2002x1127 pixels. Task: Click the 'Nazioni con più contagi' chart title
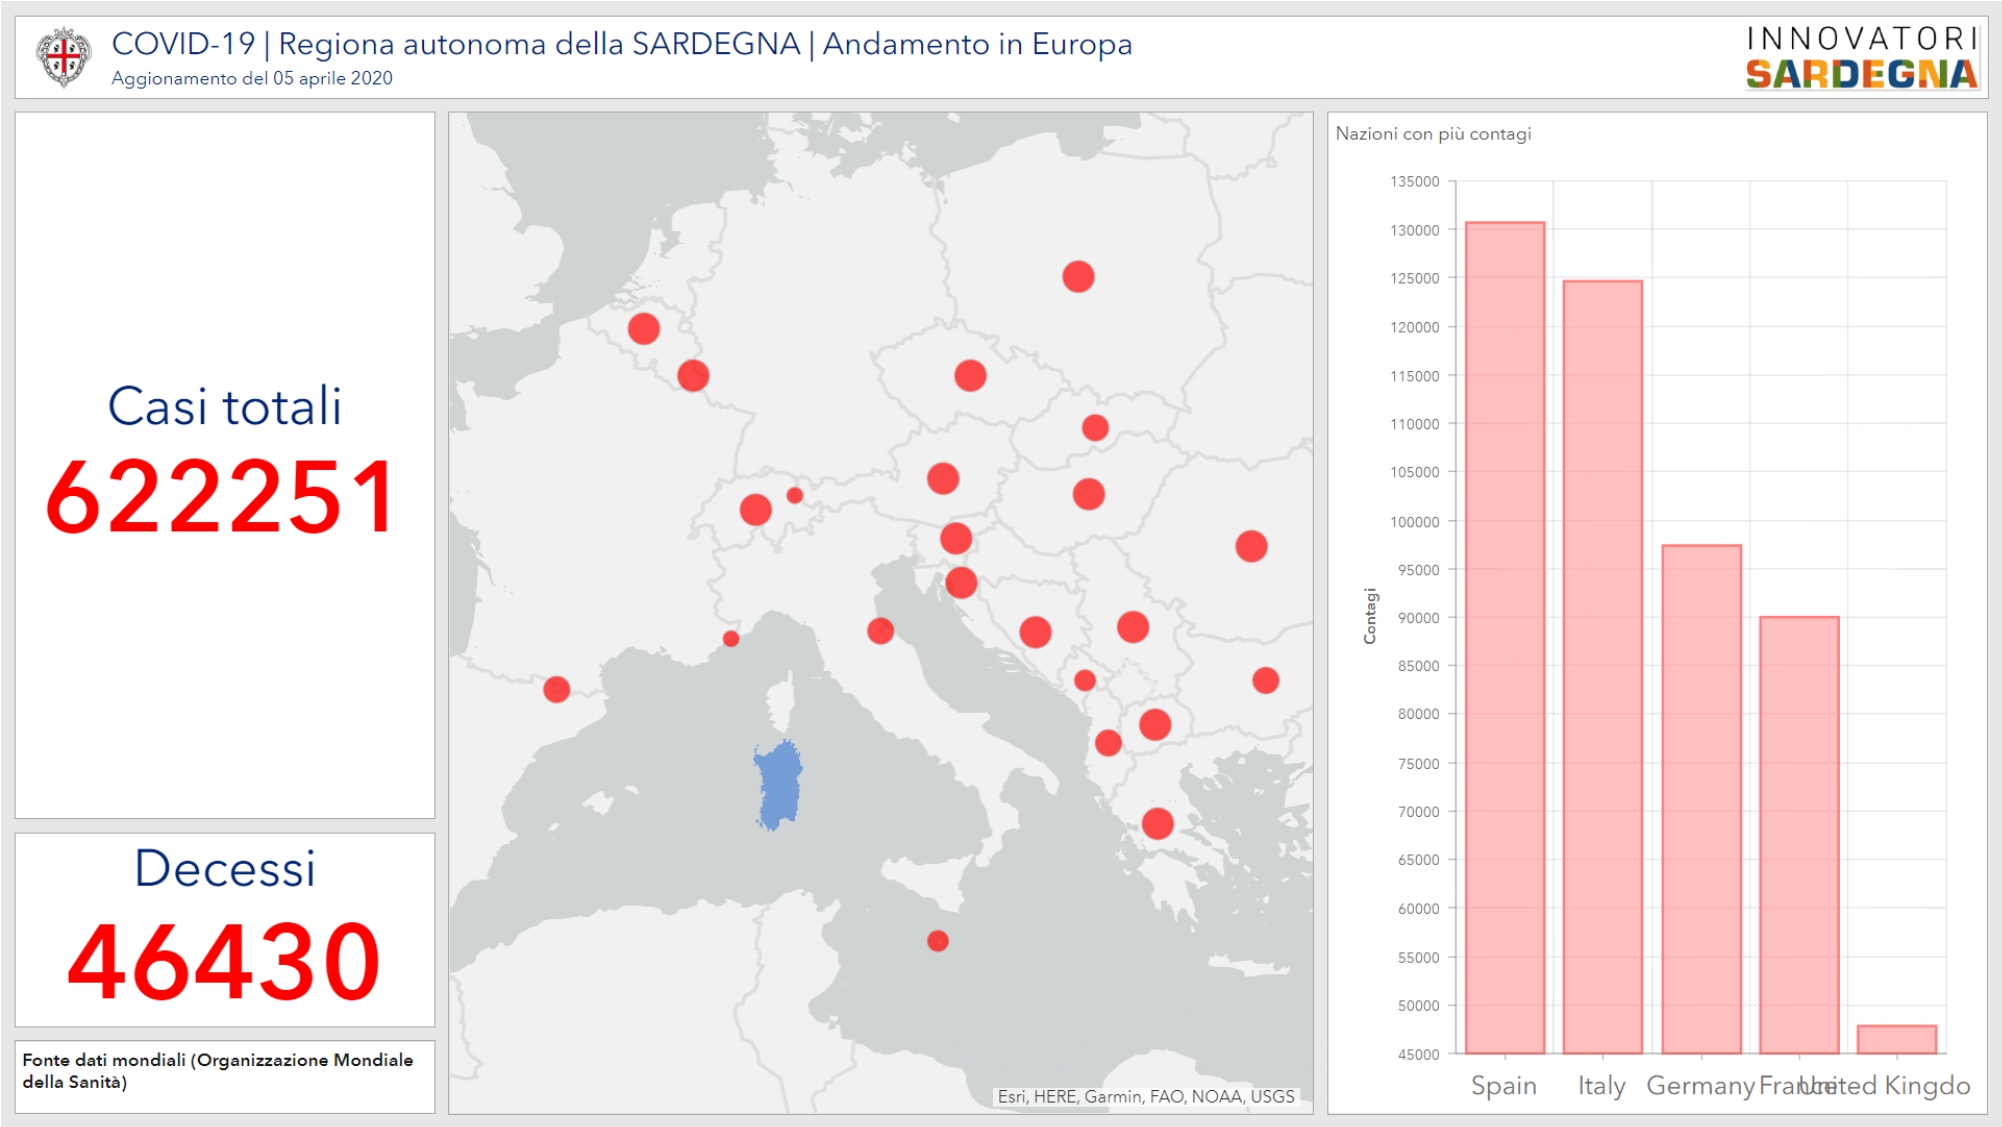click(1433, 134)
